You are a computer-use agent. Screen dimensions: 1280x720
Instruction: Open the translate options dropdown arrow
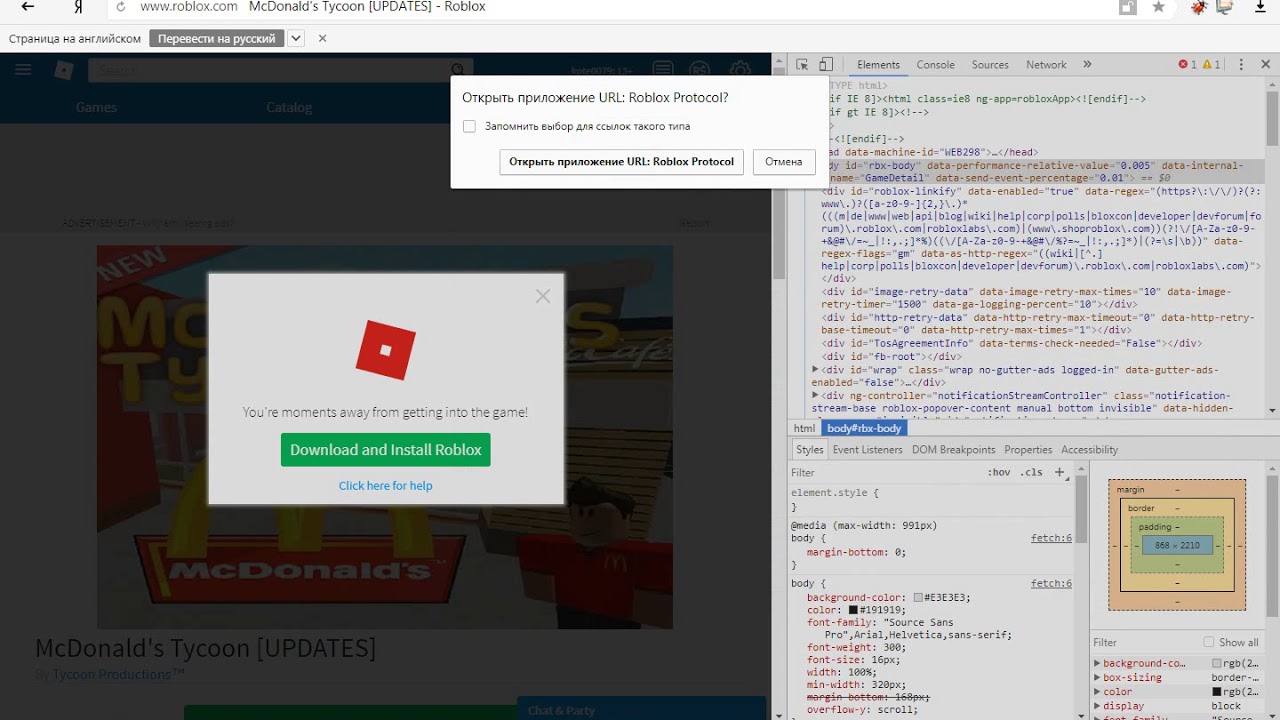tap(295, 39)
